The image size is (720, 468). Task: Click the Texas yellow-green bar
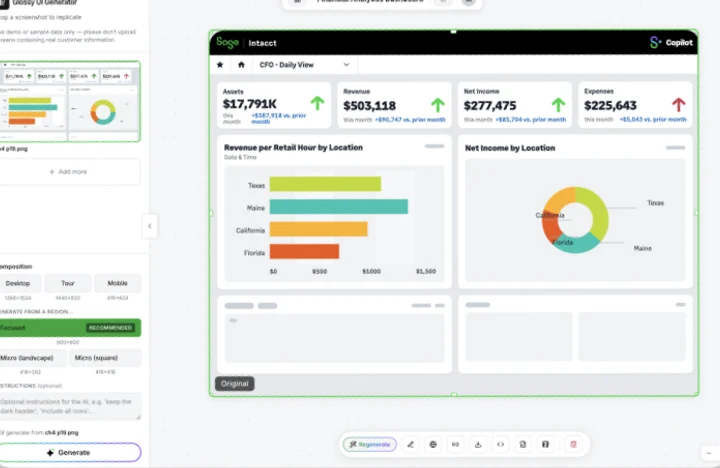(x=325, y=184)
